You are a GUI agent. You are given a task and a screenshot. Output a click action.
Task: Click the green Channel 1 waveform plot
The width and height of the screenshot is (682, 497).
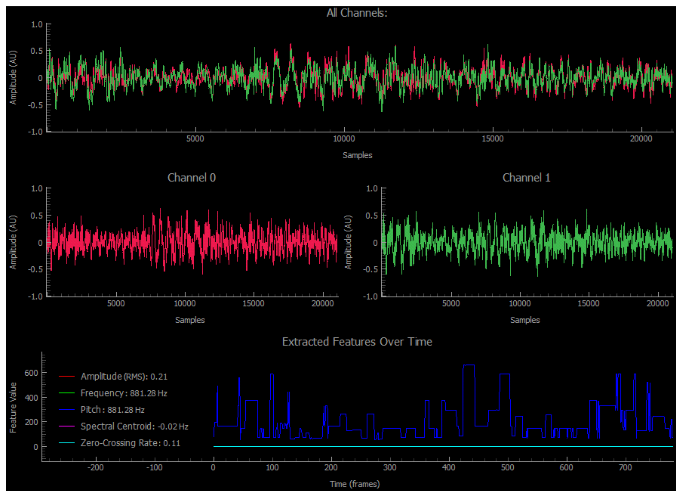(526, 242)
